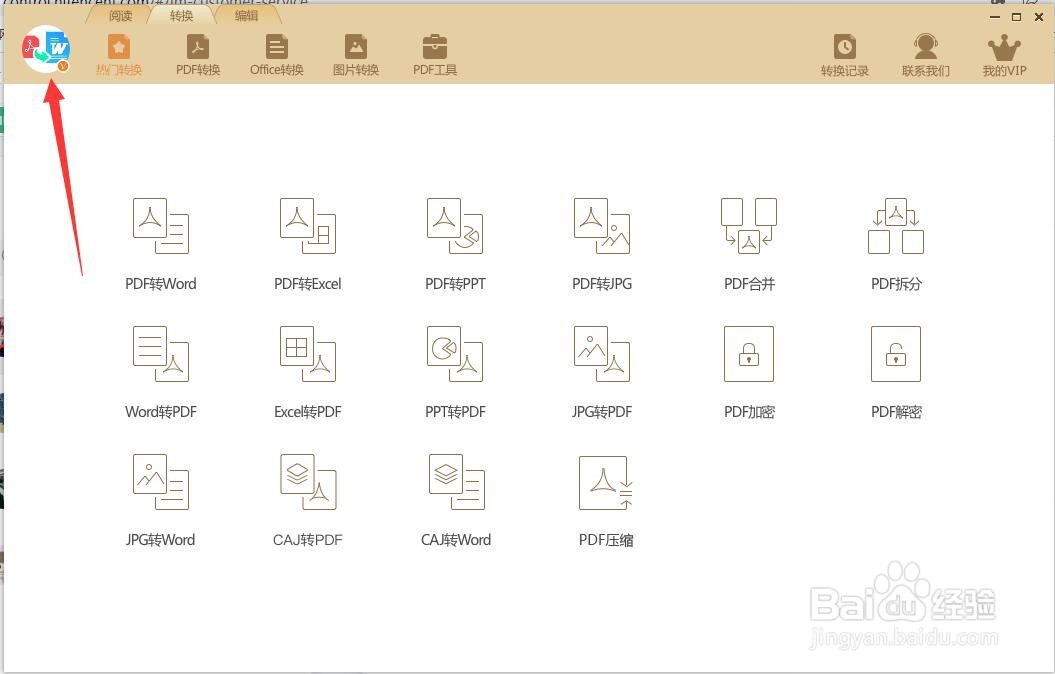Open the PDF转PPT converter
This screenshot has height=674, width=1055.
[x=455, y=244]
